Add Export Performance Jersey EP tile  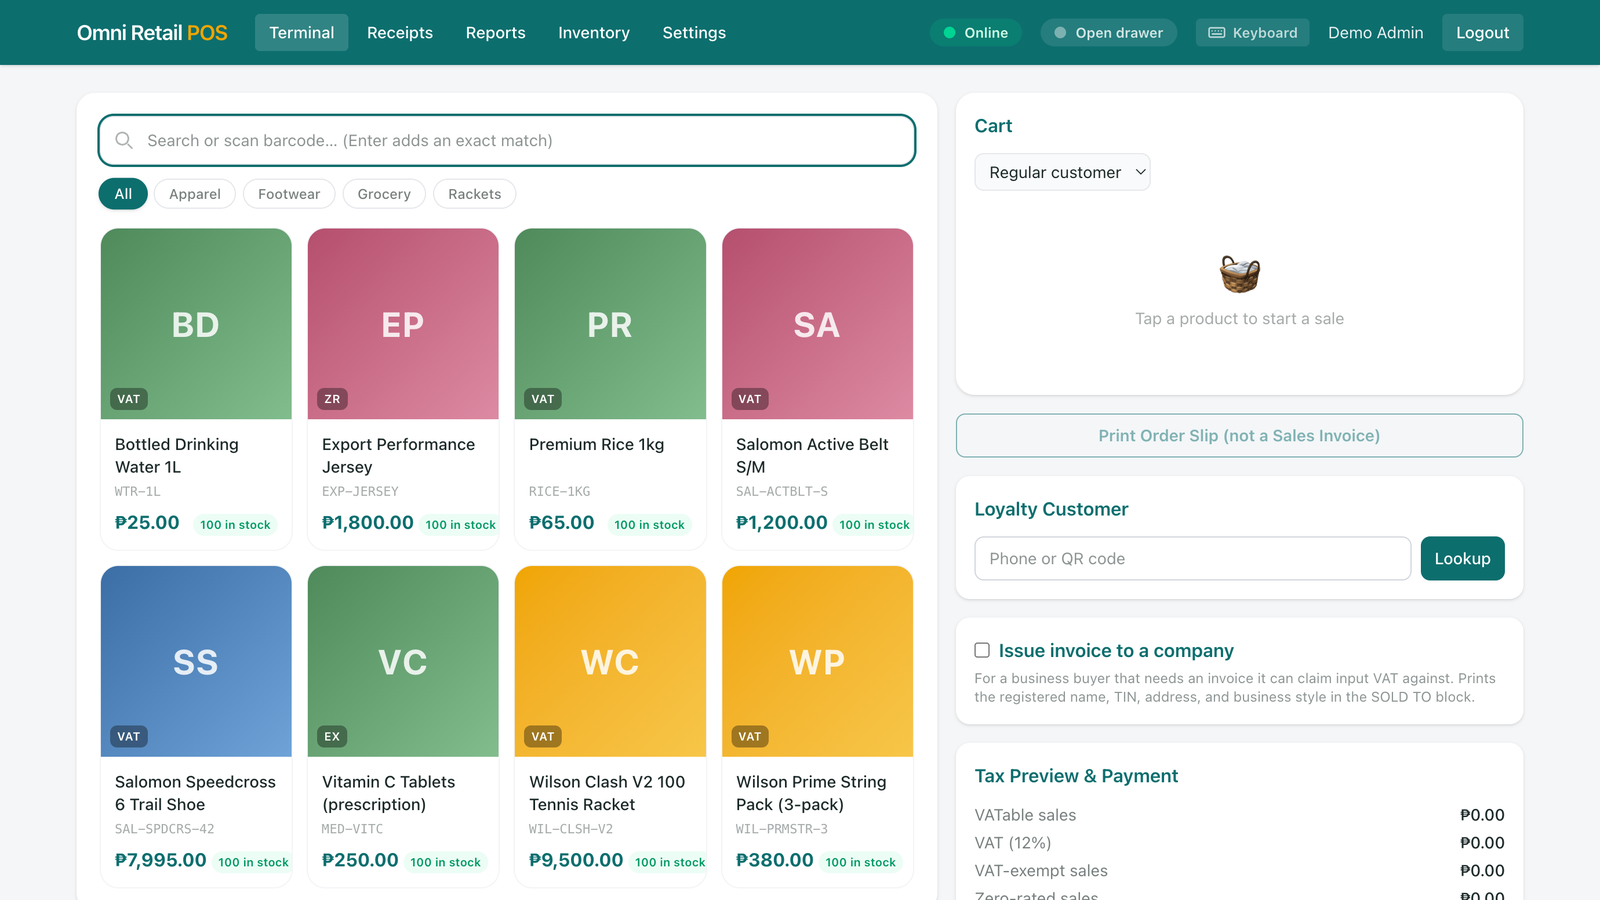click(x=403, y=389)
